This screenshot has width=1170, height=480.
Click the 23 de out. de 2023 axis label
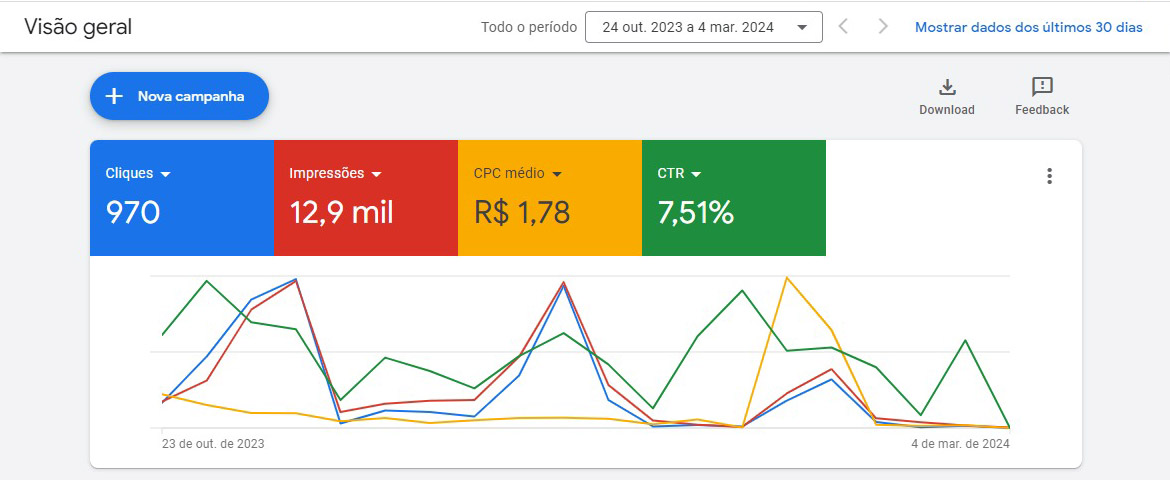[x=213, y=443]
